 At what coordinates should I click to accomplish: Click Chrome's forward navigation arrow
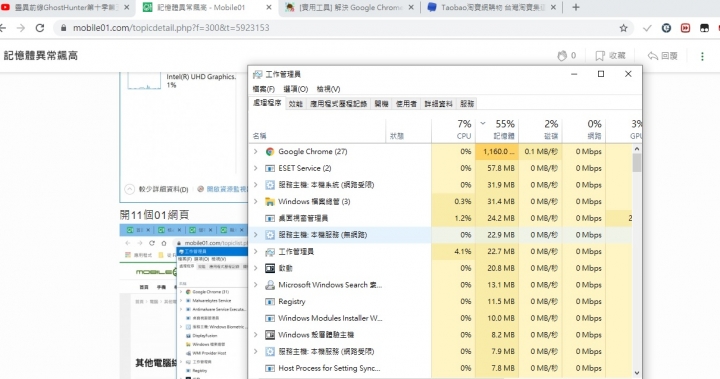point(21,28)
